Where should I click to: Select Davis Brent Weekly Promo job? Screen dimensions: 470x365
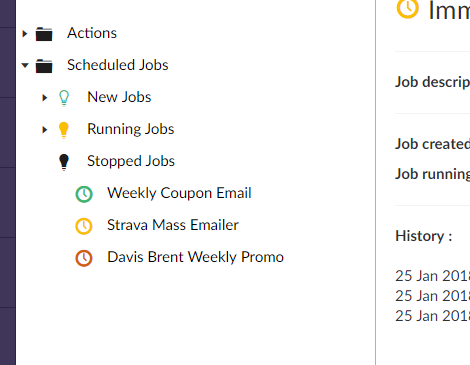(195, 257)
